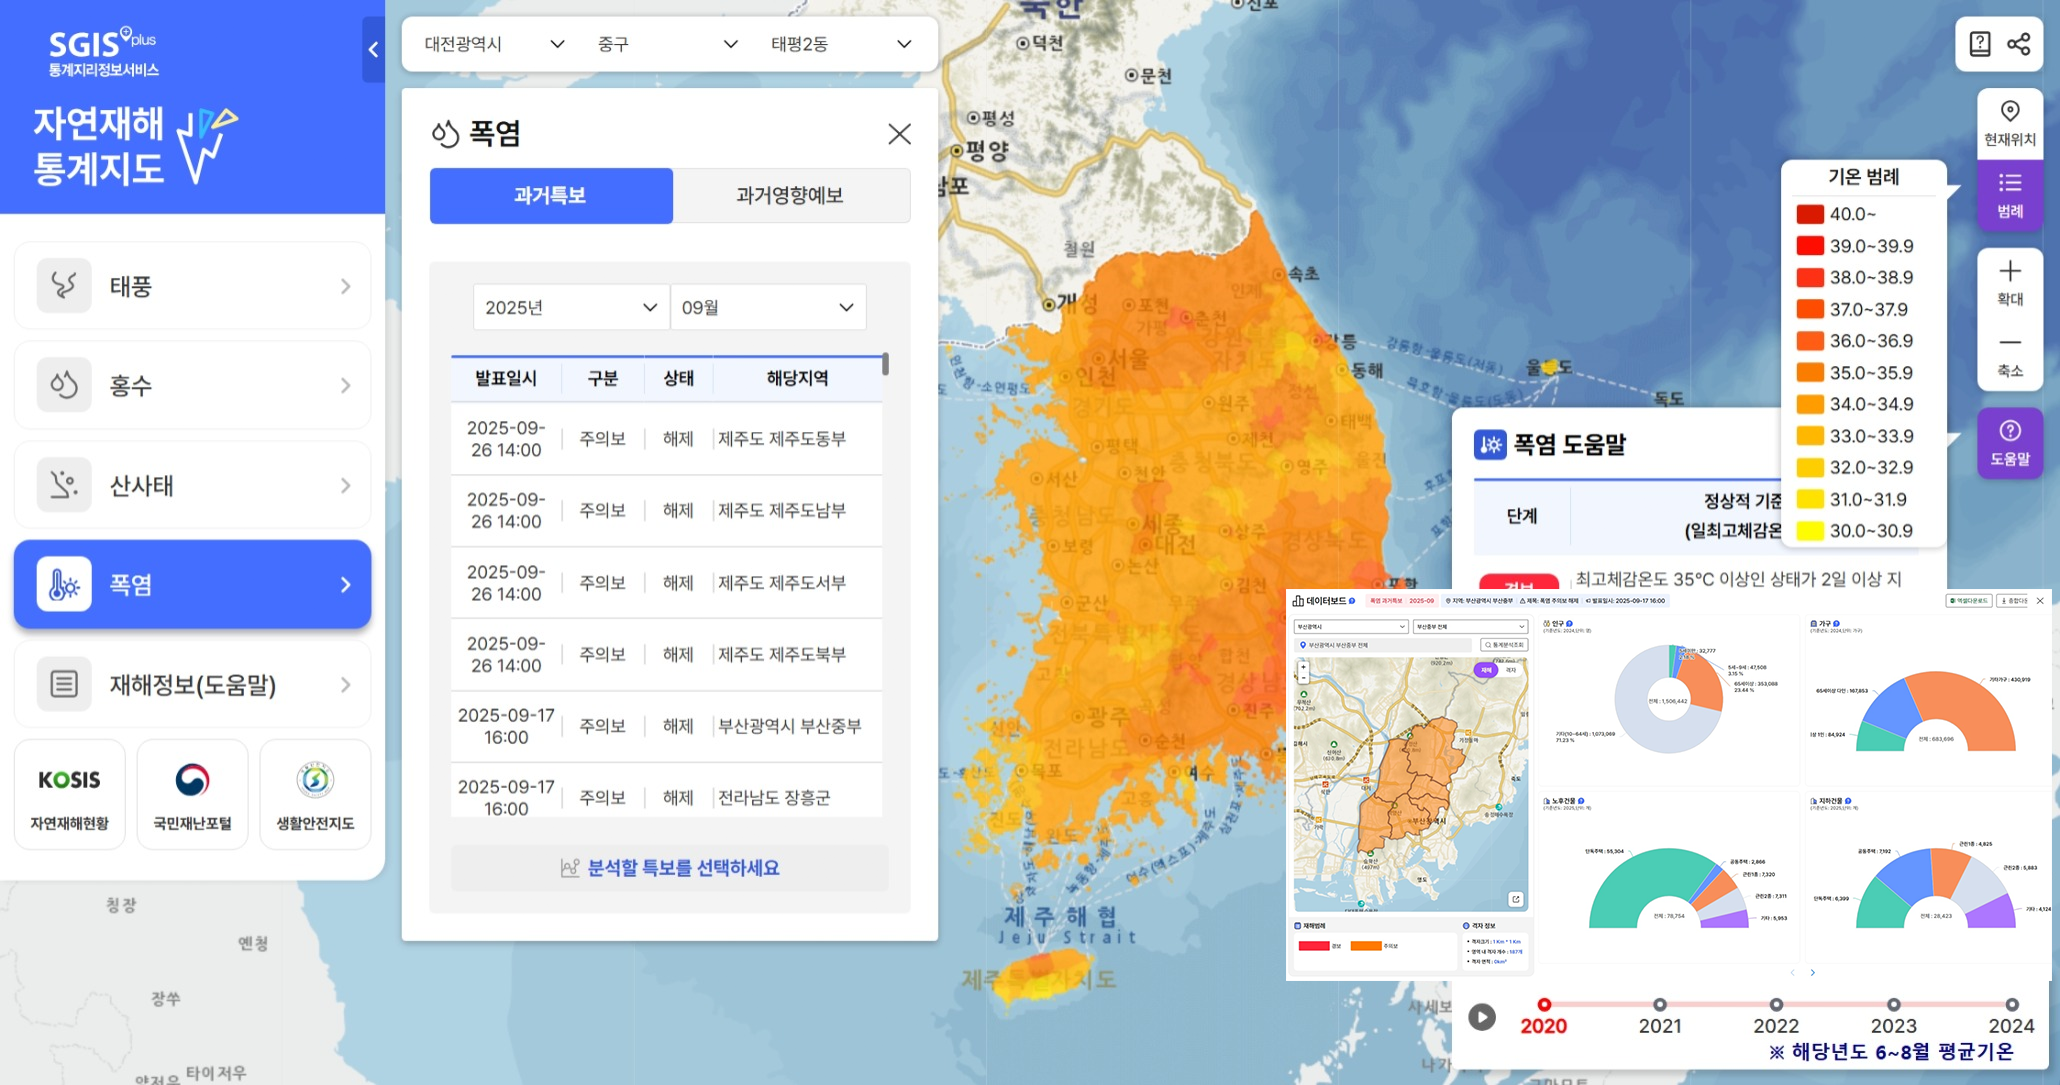Screen dimensions: 2060x1085
Task: Switch to the 과거특보 tab
Action: coord(551,195)
